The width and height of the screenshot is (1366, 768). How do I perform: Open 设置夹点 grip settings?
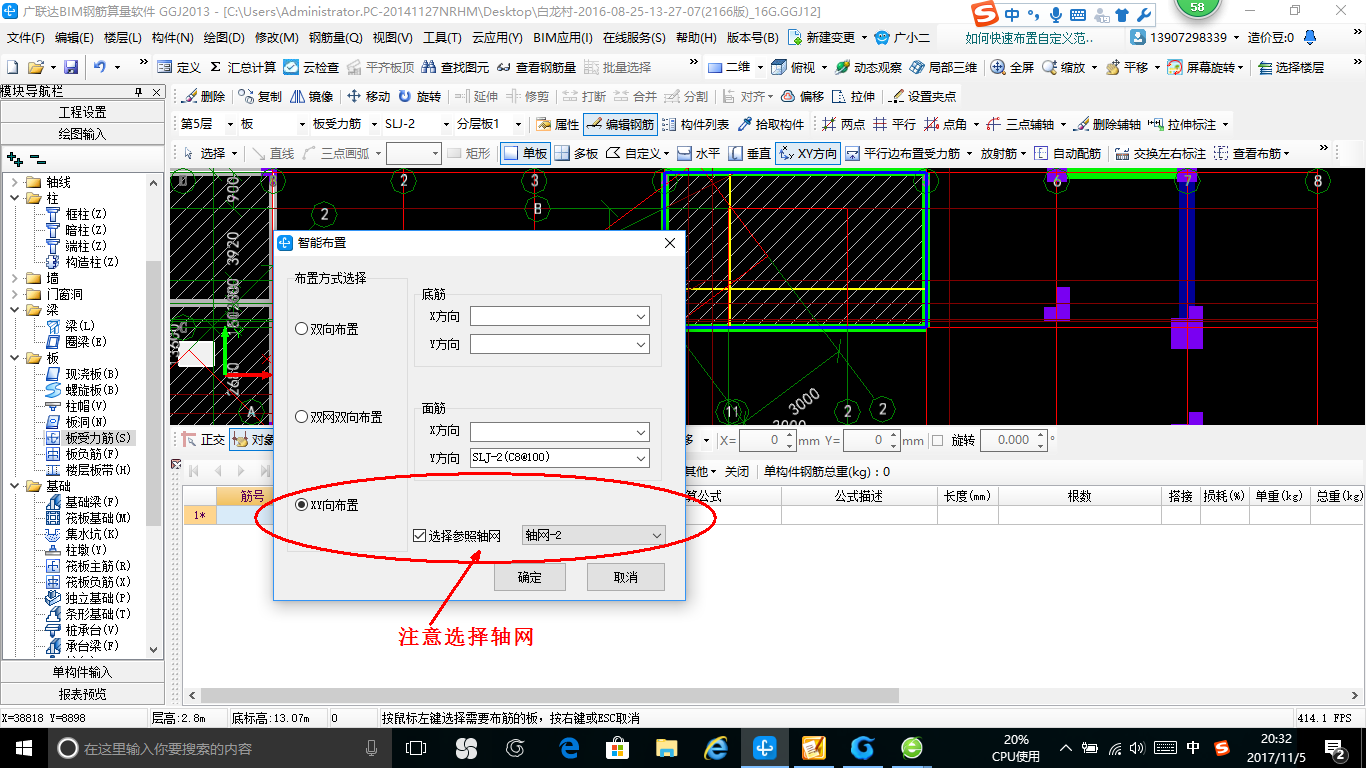(x=923, y=96)
